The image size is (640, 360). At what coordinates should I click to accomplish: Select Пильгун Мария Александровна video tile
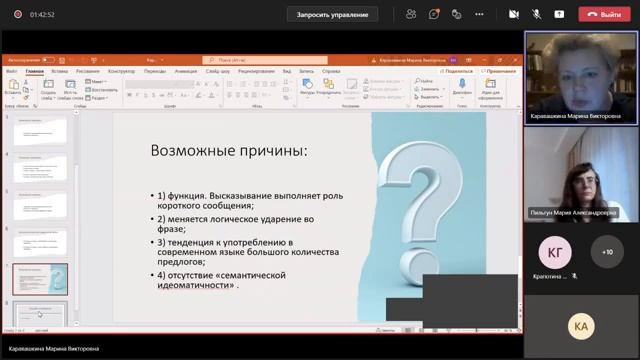point(581,175)
